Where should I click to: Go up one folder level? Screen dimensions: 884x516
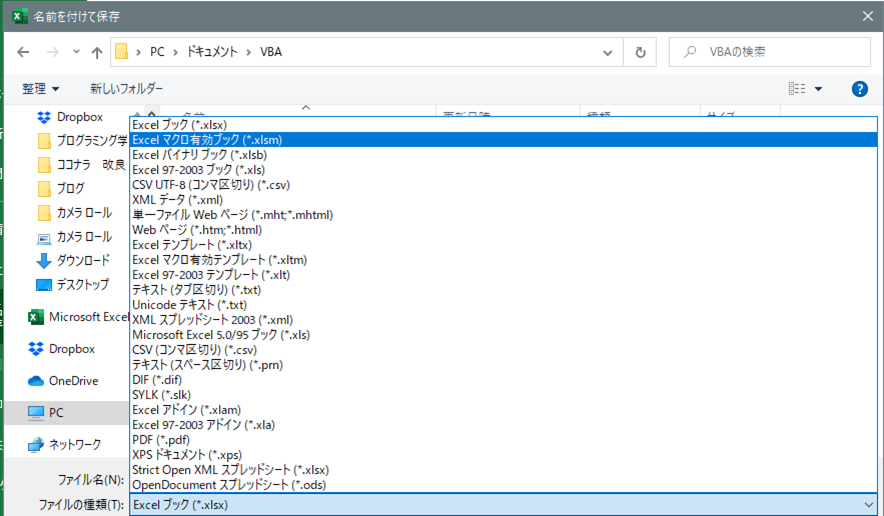pos(97,52)
